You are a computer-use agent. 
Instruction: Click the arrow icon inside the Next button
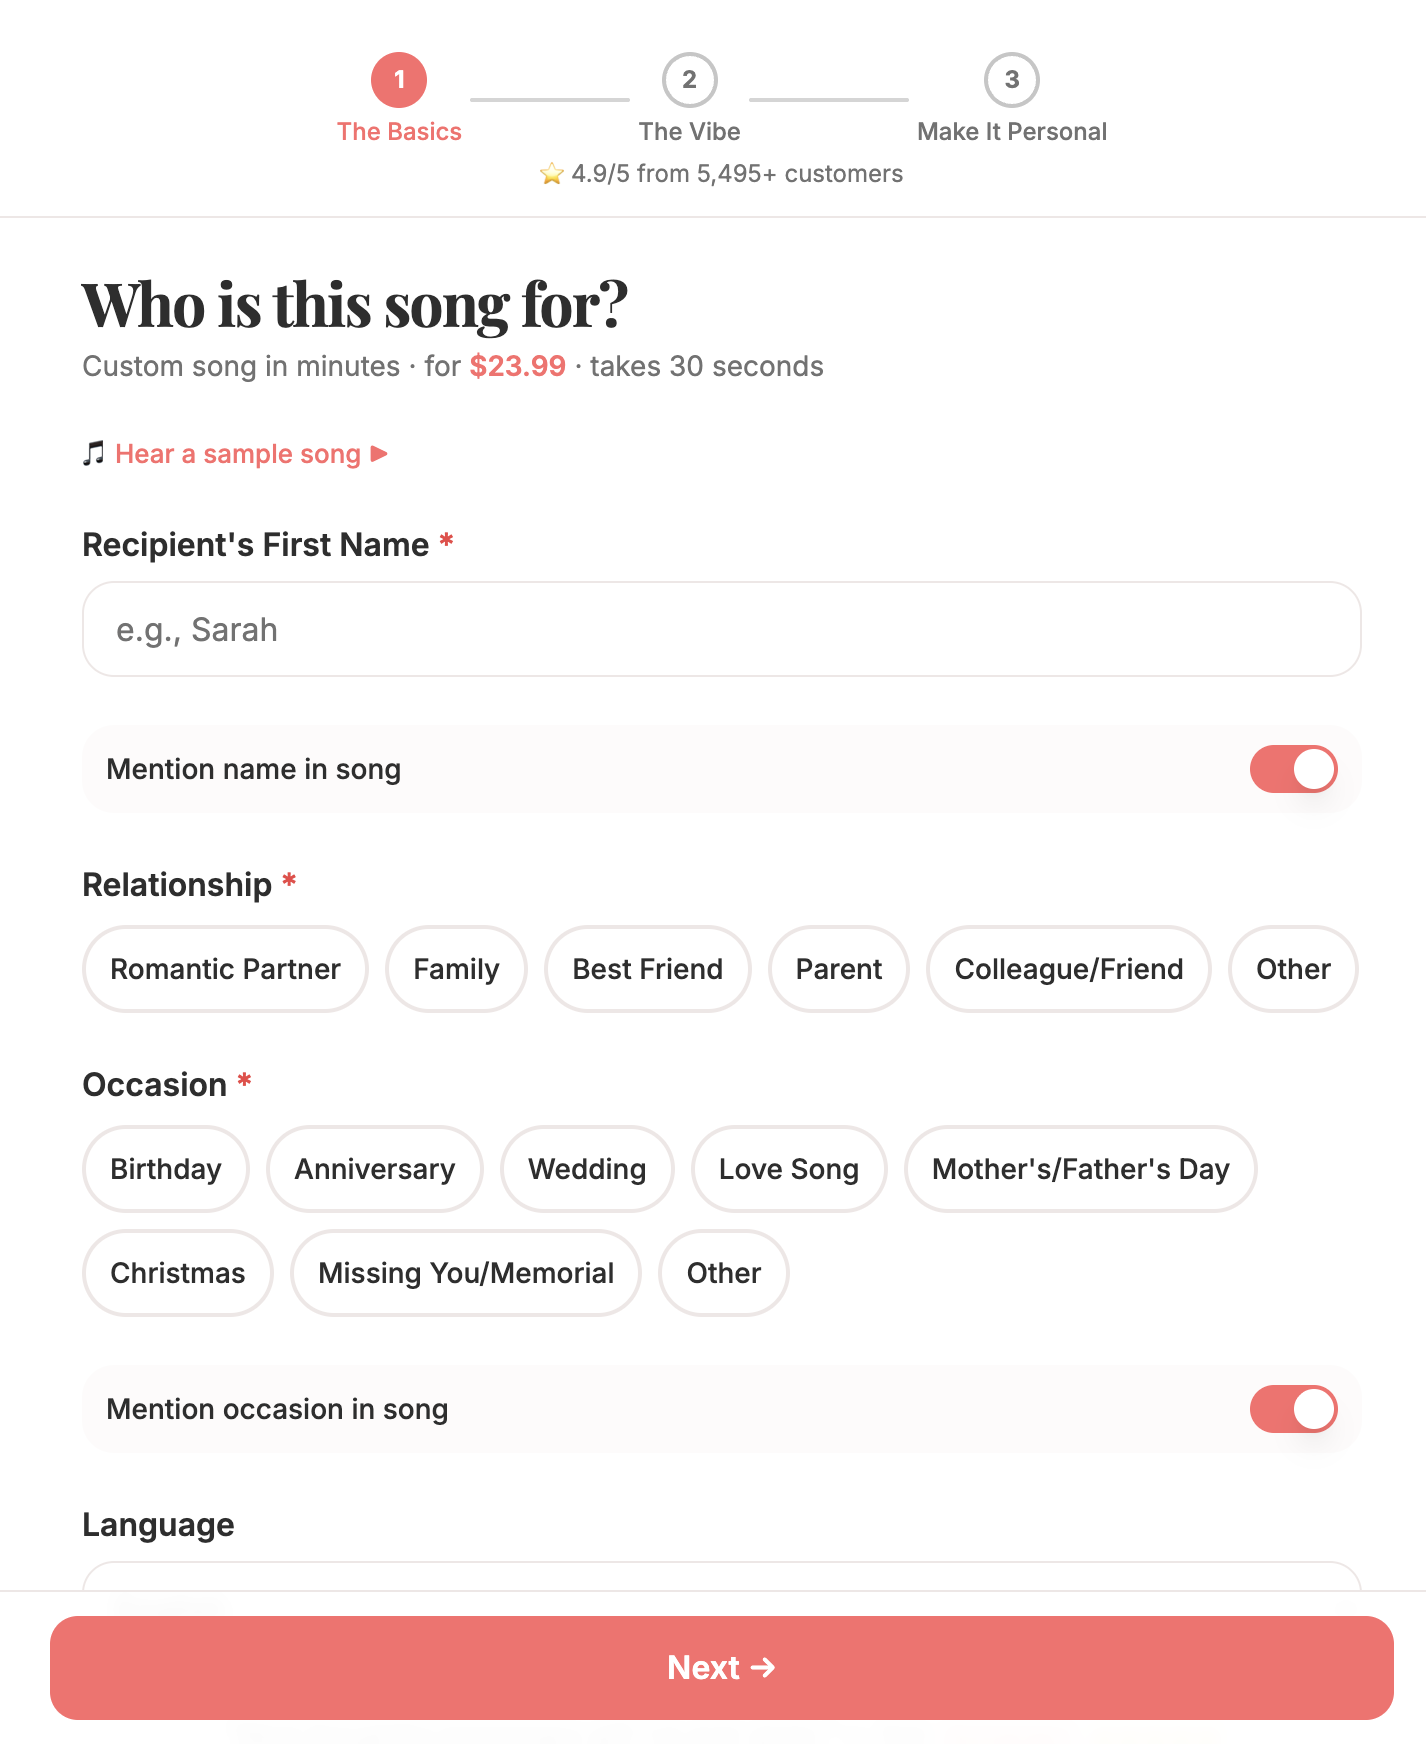(765, 1667)
